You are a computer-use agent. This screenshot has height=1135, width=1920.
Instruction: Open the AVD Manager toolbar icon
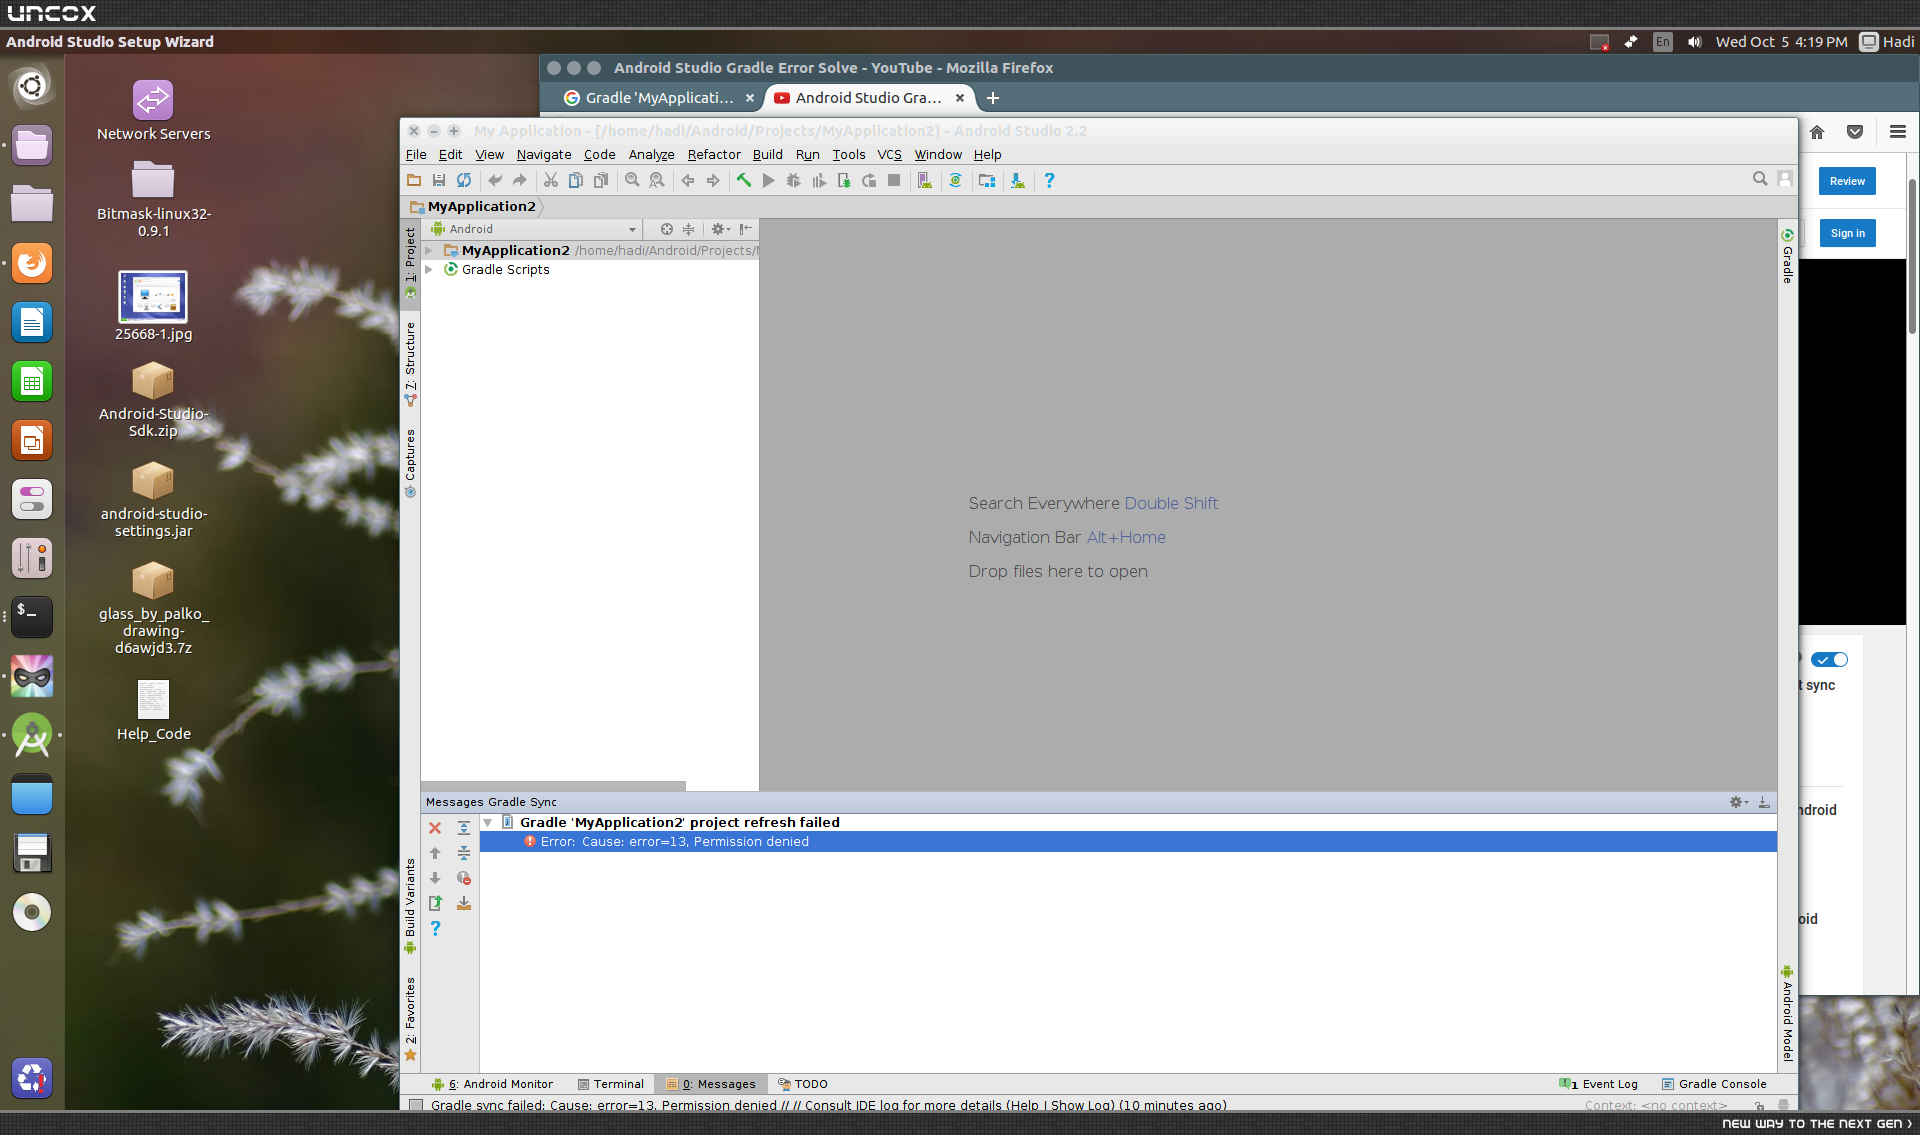tap(925, 180)
